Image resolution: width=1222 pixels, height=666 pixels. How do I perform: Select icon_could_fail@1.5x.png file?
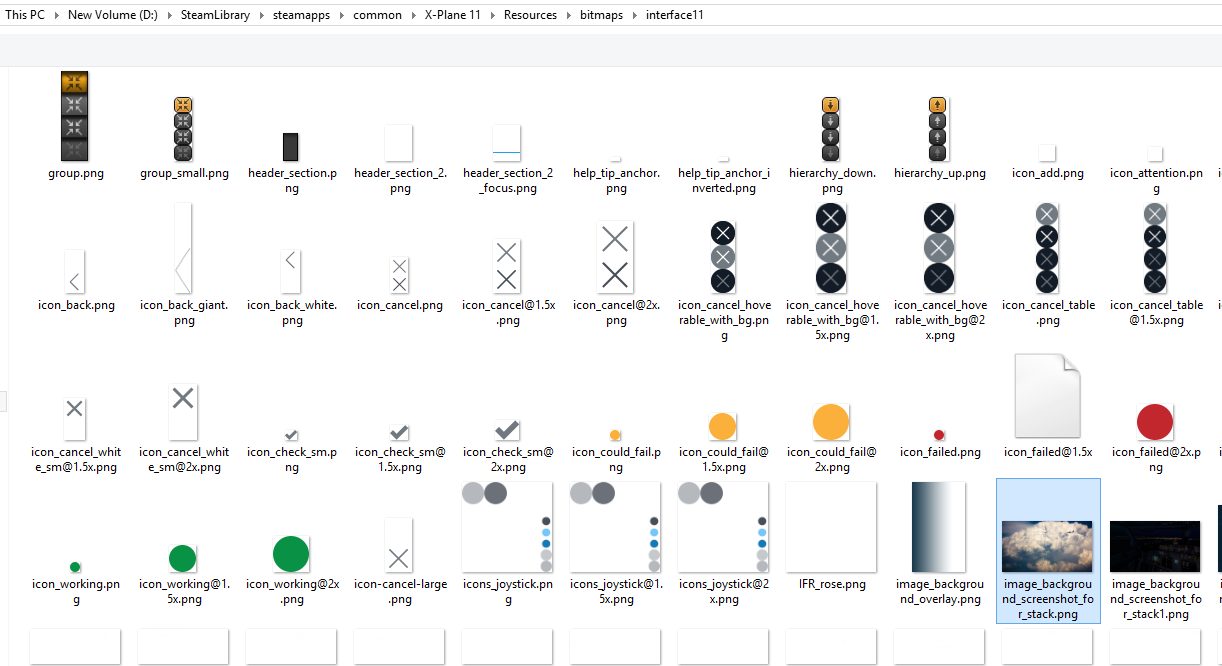(723, 426)
